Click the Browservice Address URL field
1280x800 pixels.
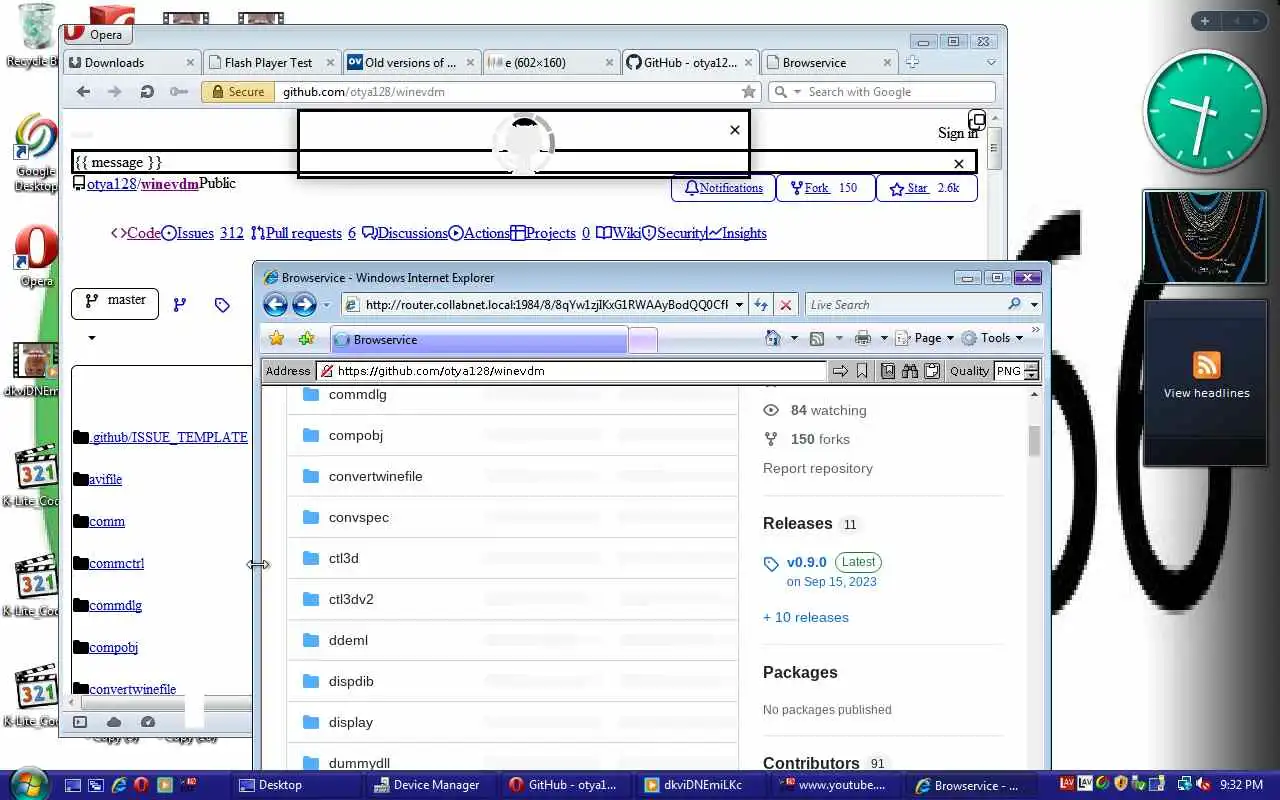tap(571, 371)
